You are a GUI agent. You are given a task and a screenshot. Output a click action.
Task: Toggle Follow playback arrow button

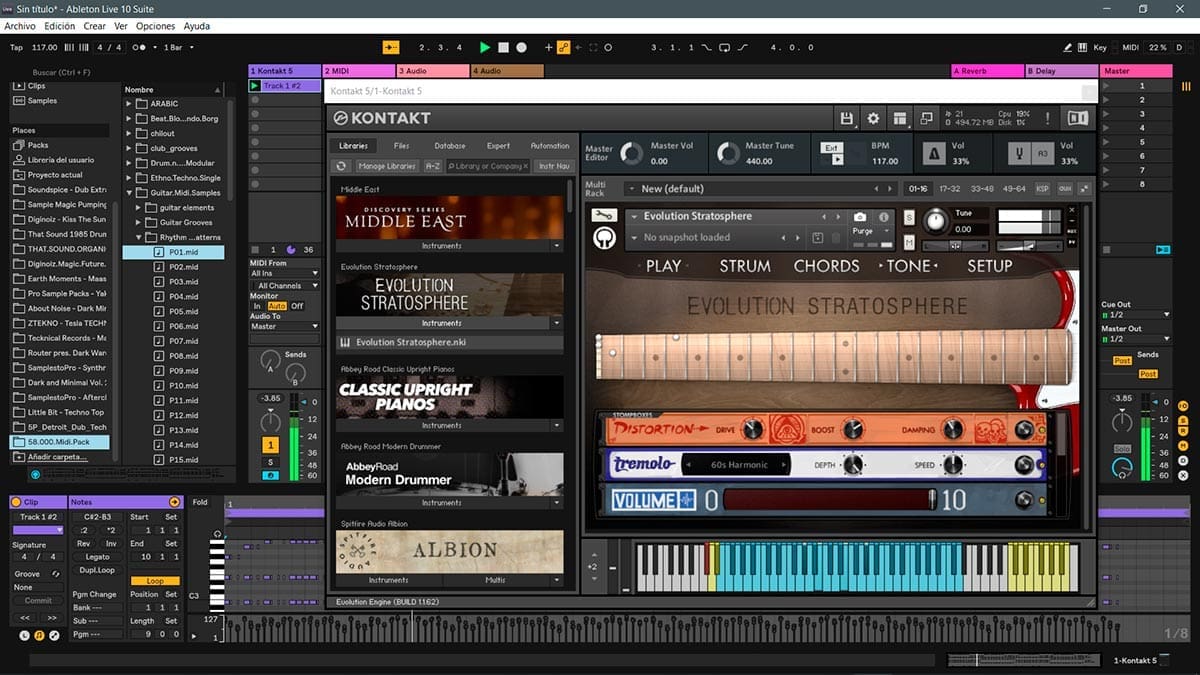[391, 47]
